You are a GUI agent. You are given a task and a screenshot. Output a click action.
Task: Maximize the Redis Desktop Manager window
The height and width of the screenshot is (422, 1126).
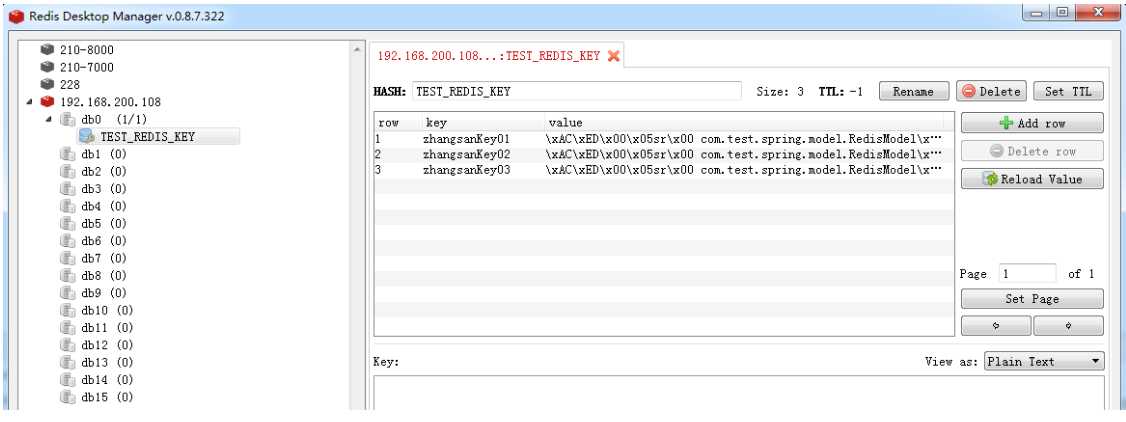pyautogui.click(x=1061, y=13)
